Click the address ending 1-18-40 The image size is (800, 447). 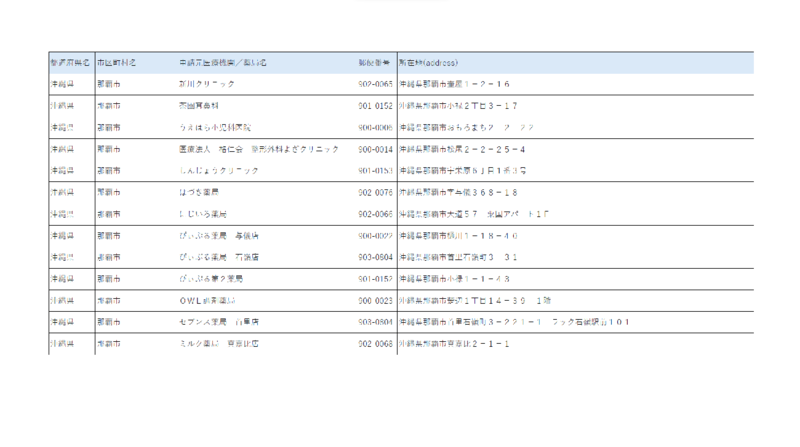click(x=458, y=235)
